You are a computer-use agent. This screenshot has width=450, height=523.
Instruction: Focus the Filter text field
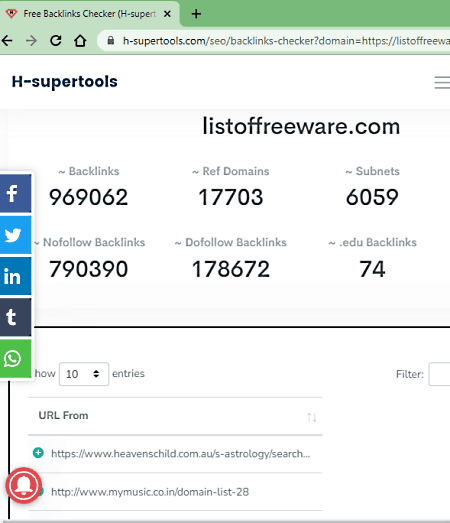(439, 374)
